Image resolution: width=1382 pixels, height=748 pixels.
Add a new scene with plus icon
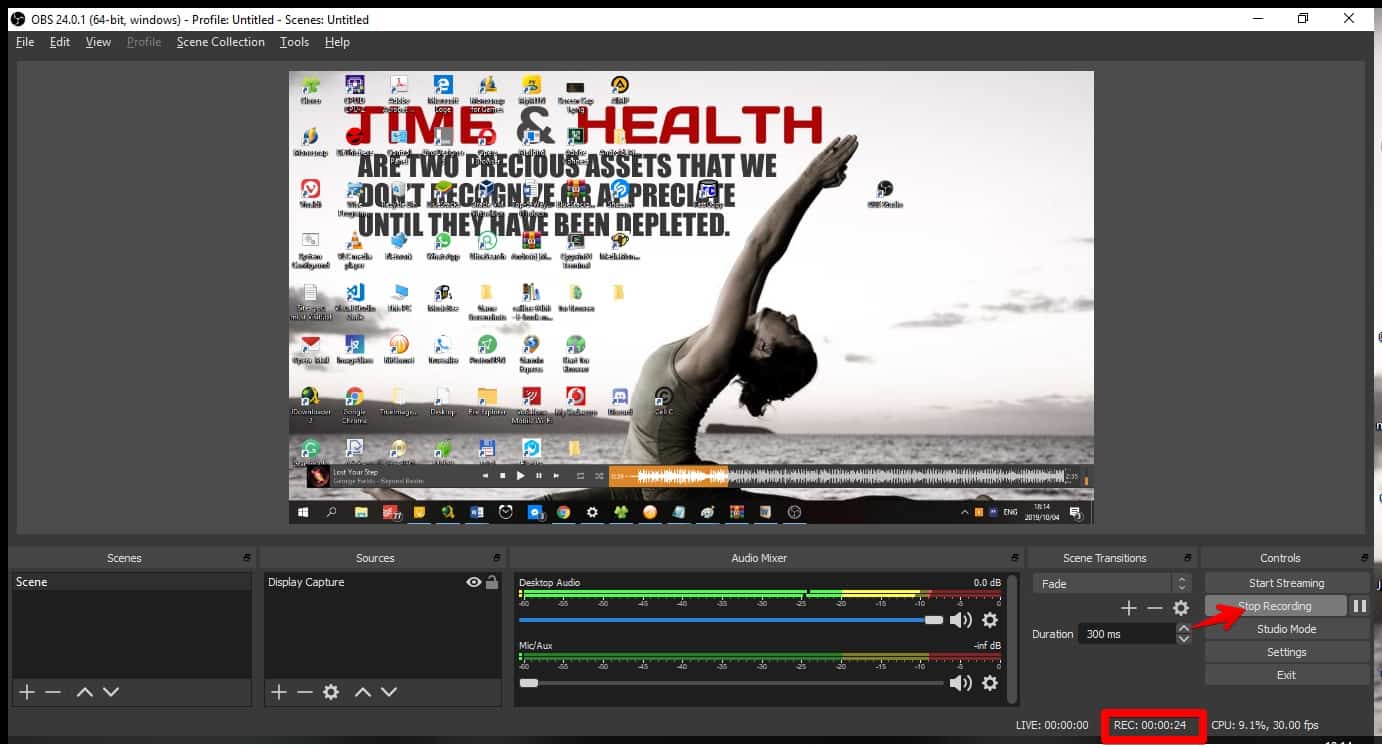[27, 692]
